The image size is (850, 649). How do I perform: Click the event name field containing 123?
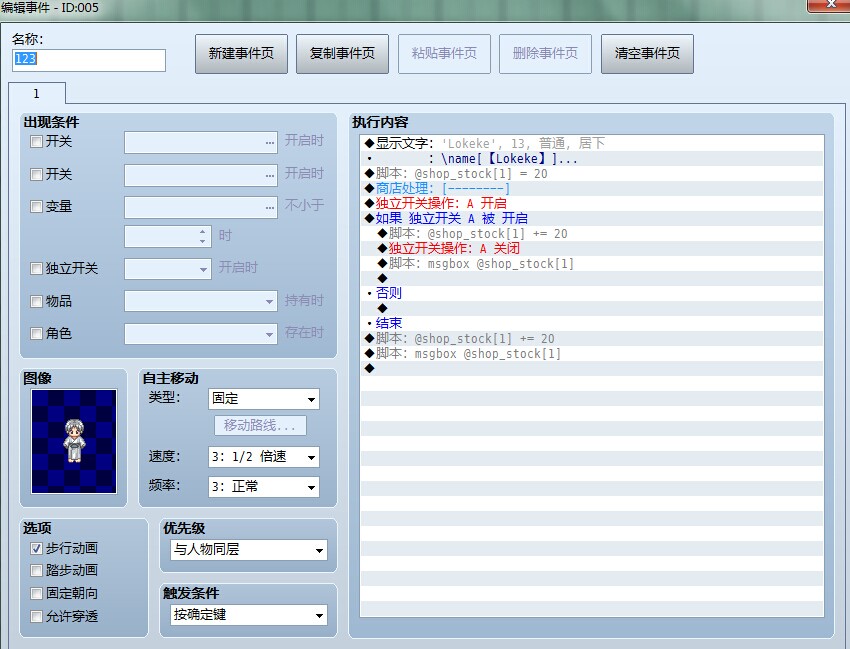click(89, 60)
